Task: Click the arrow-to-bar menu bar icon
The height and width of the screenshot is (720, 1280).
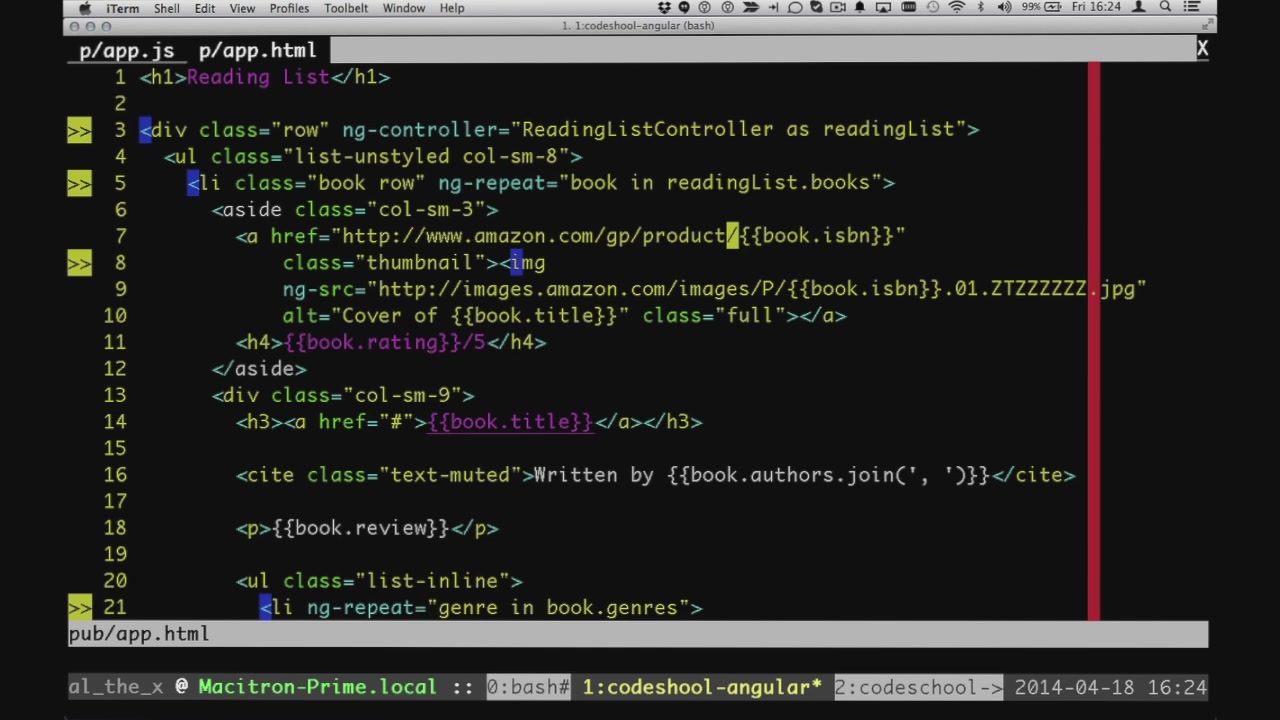Action: (x=773, y=8)
